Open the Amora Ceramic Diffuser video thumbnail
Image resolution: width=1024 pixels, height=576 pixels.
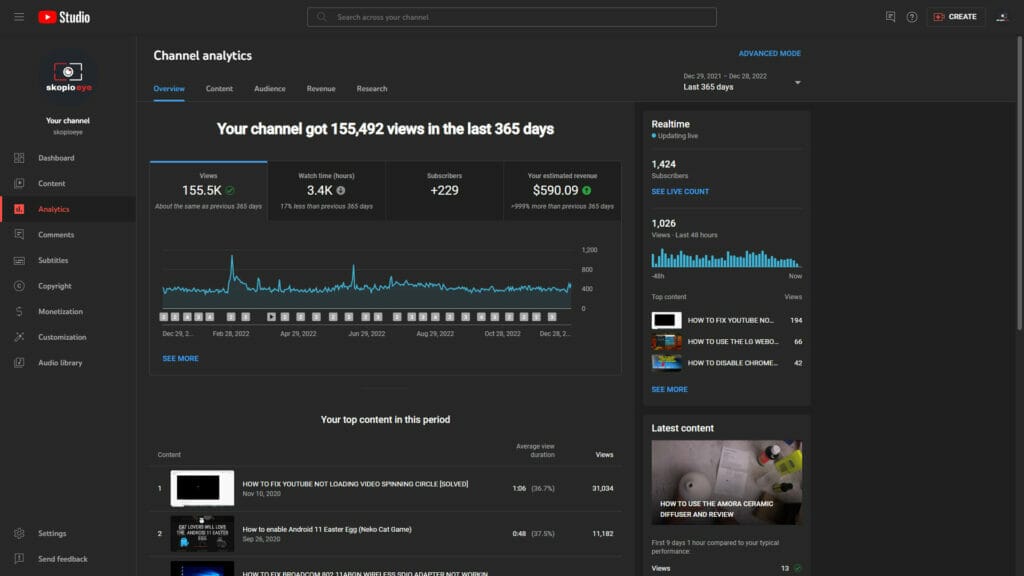(x=726, y=481)
